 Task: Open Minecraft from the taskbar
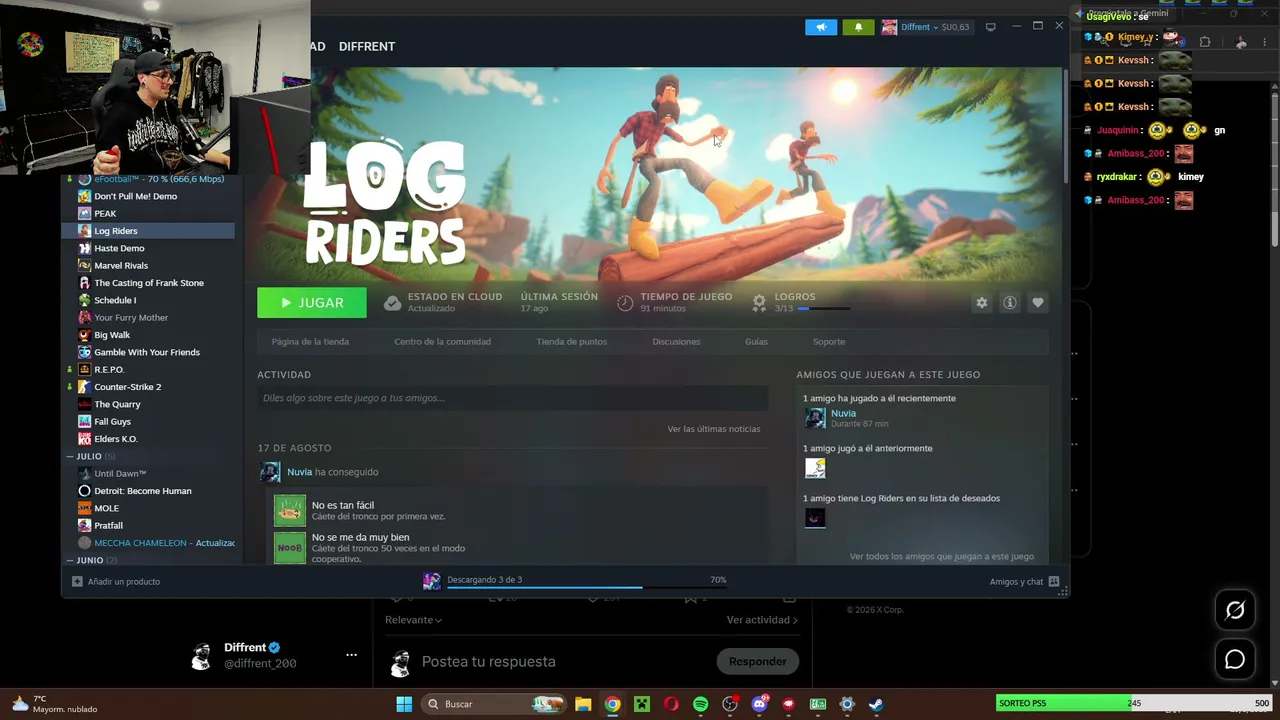pyautogui.click(x=642, y=704)
